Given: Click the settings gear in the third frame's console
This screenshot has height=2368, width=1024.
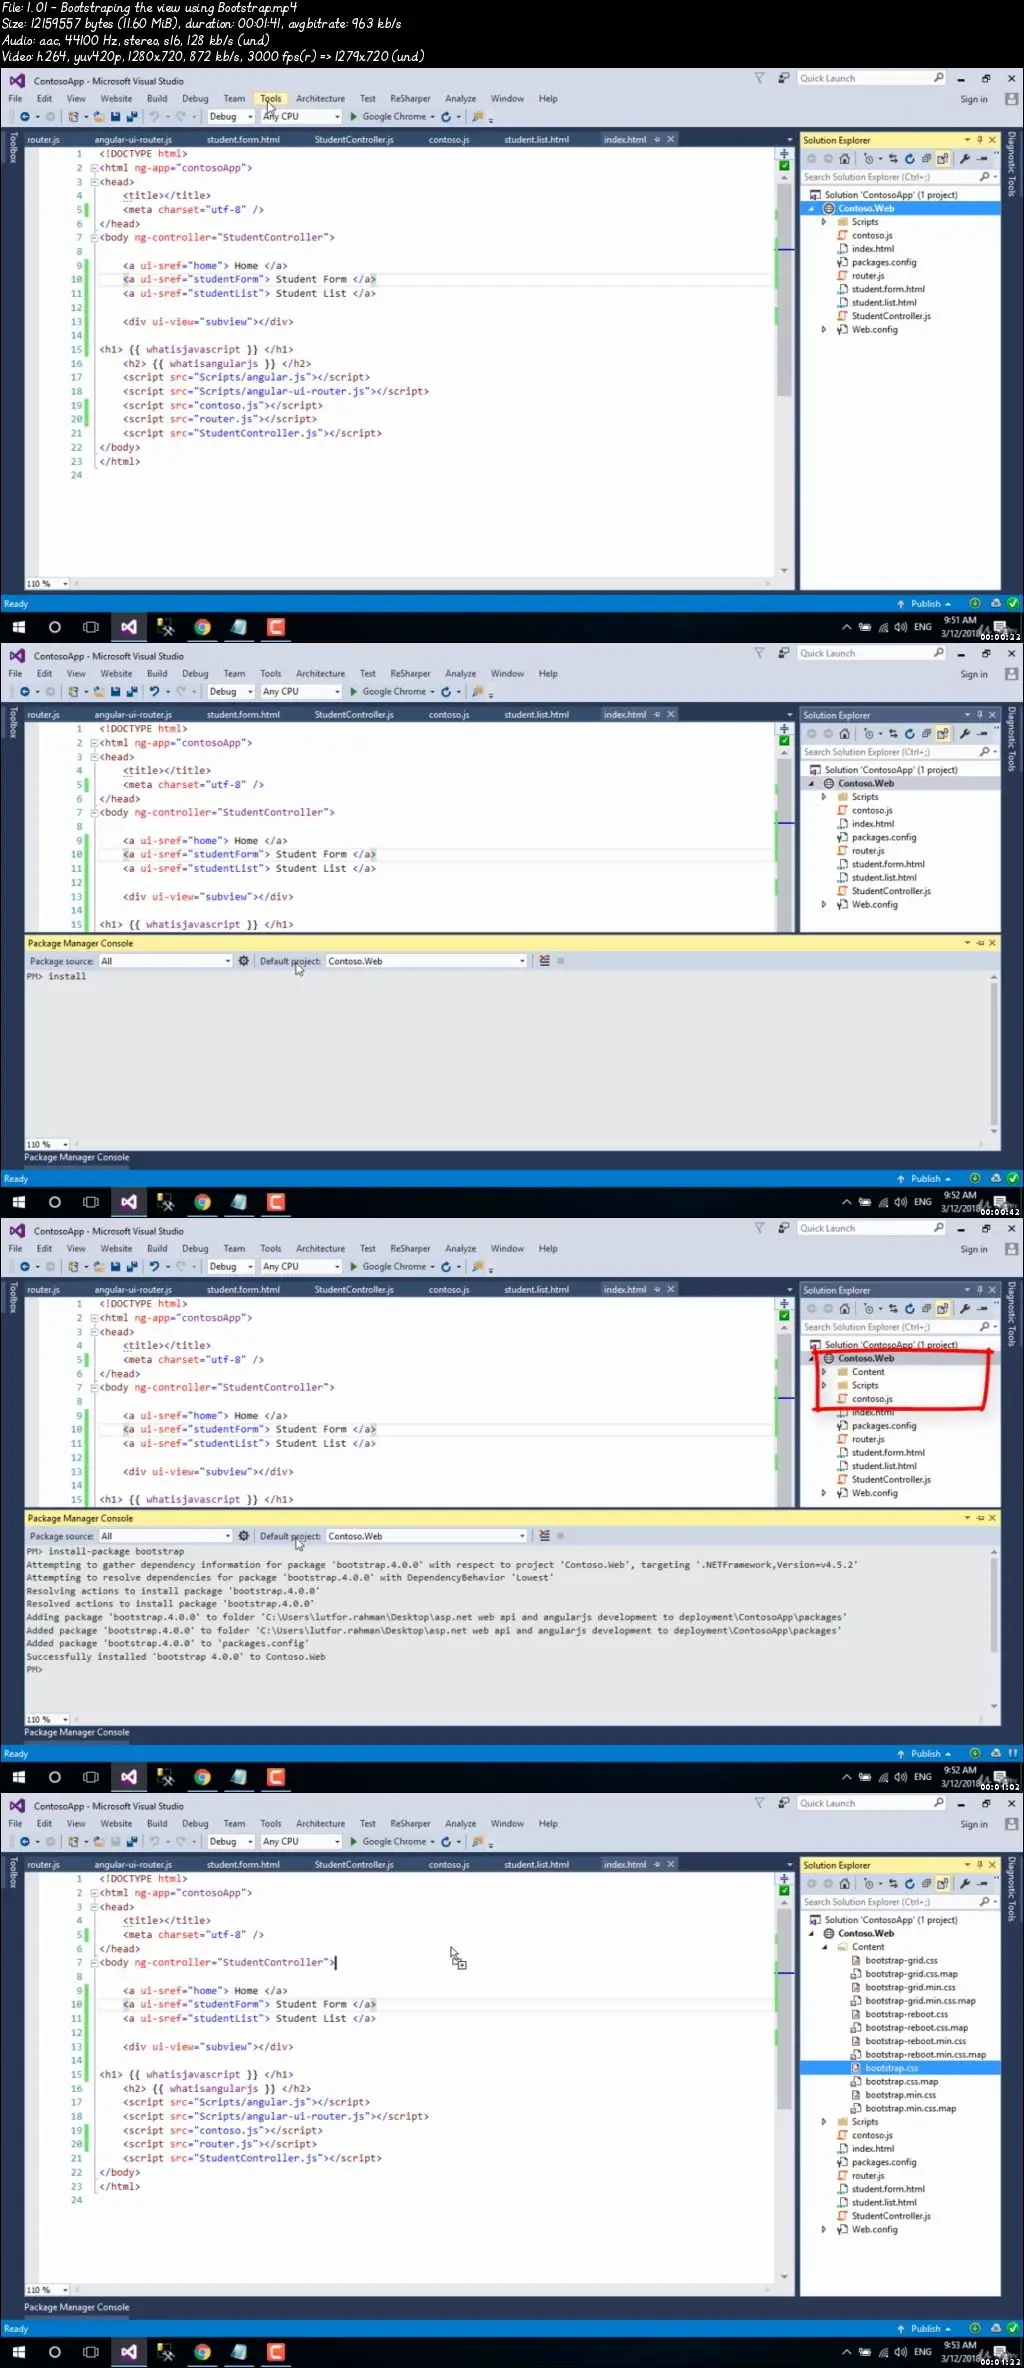Looking at the screenshot, I should [243, 1536].
